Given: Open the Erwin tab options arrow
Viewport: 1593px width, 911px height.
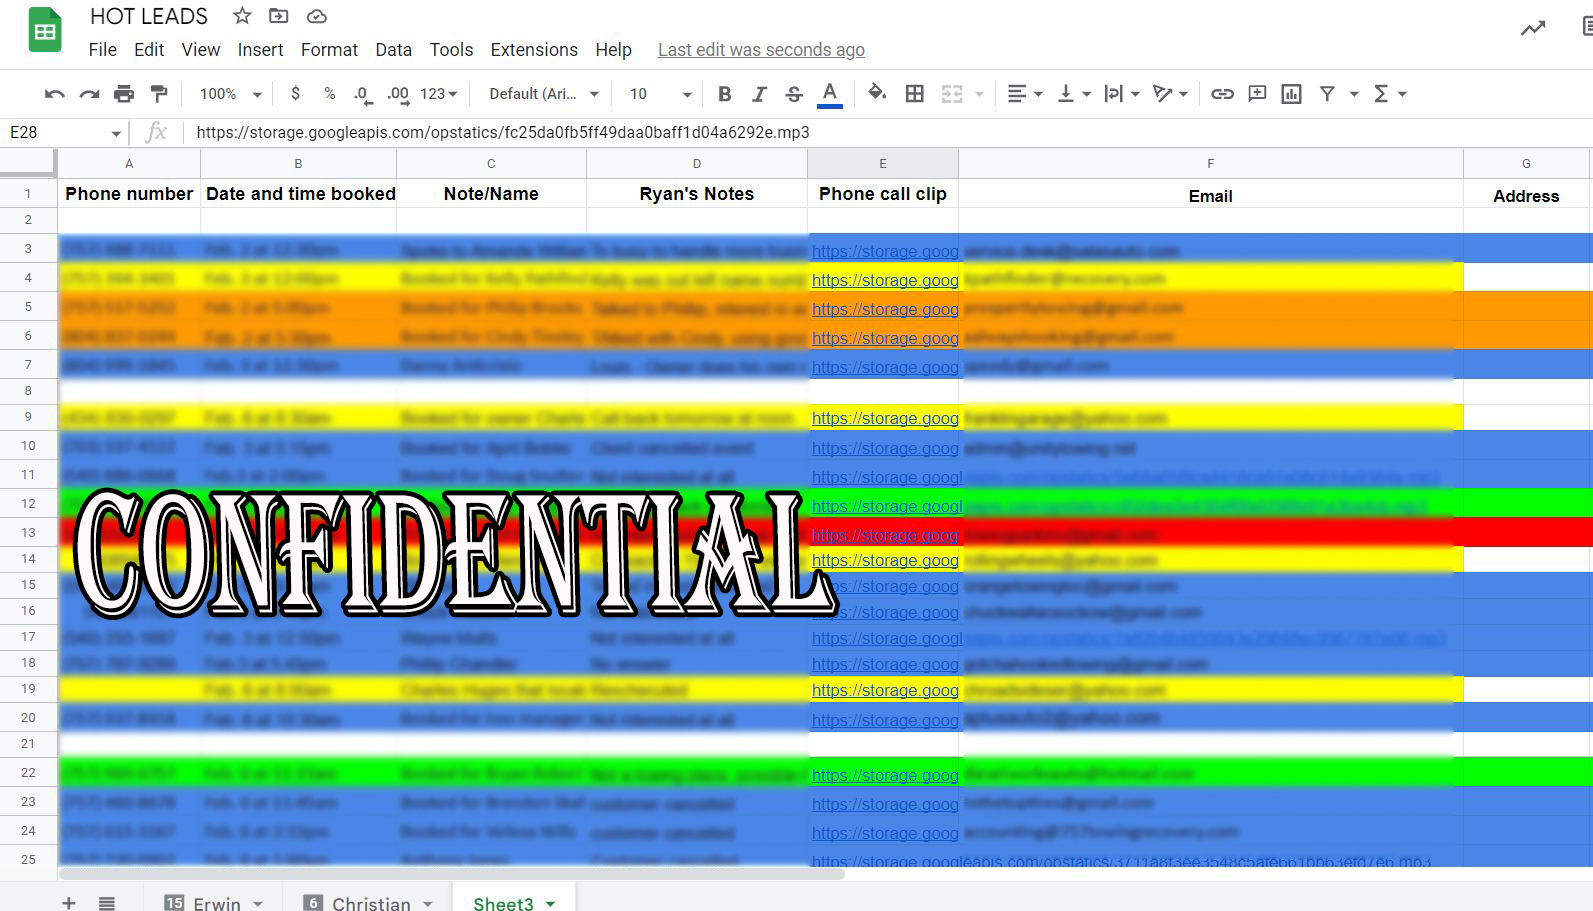Looking at the screenshot, I should pyautogui.click(x=257, y=904).
